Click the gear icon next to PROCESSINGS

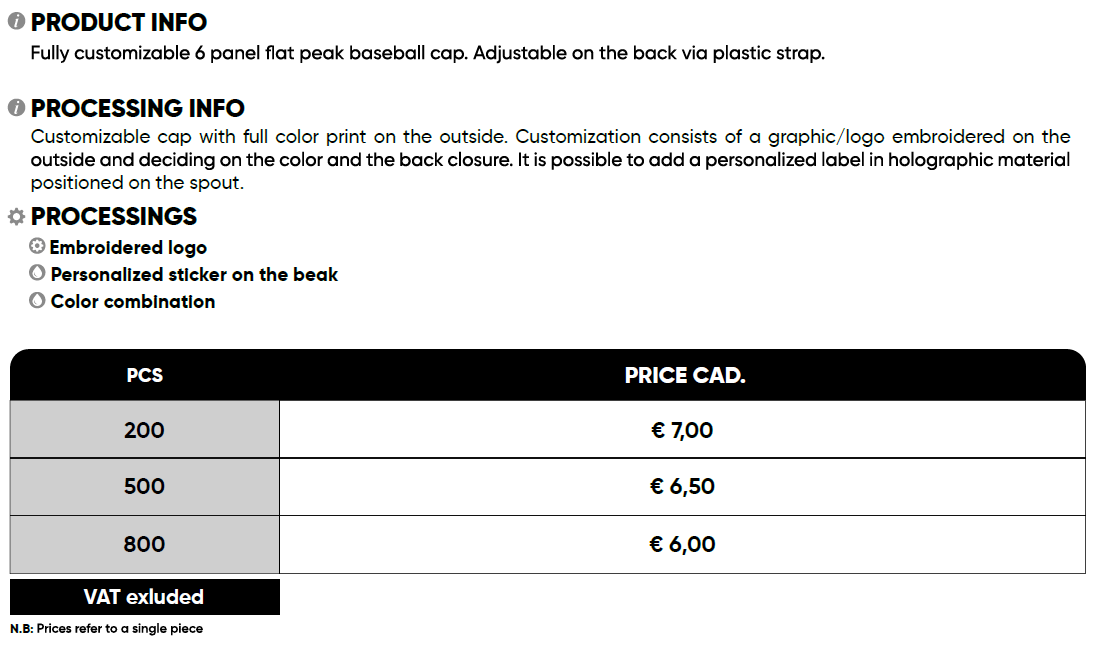(16, 216)
